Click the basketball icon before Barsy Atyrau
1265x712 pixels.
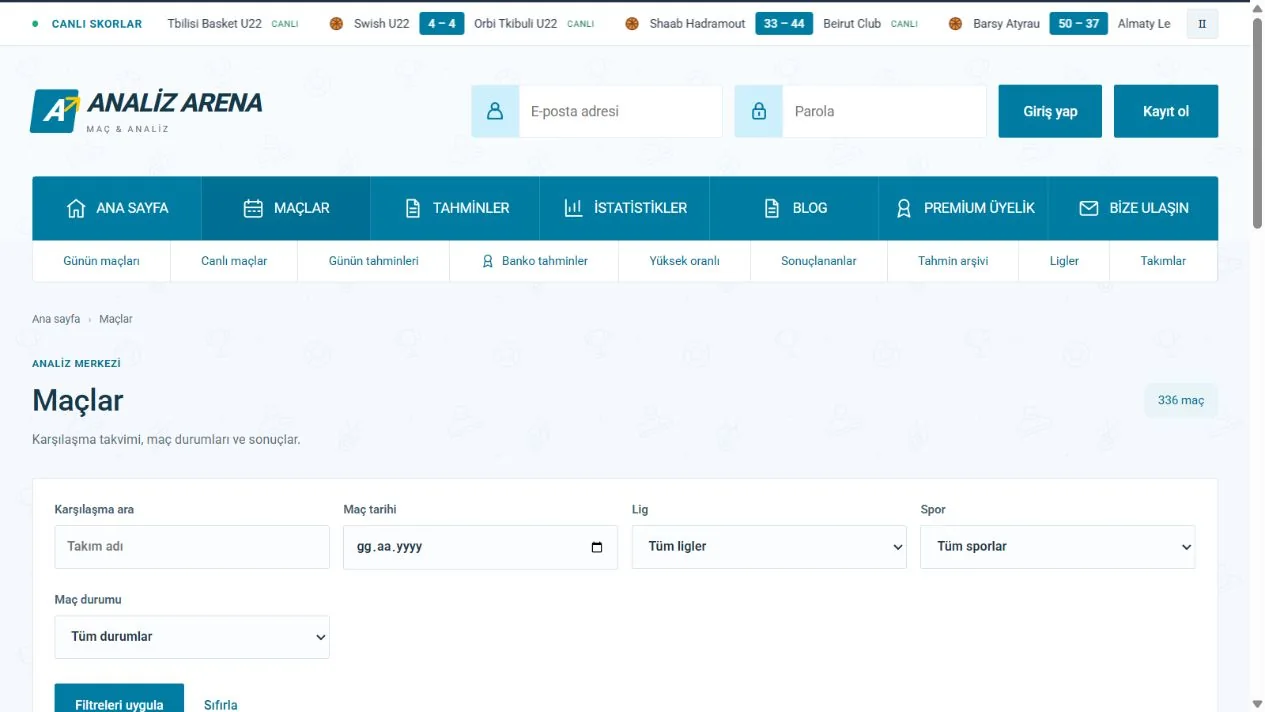[x=956, y=24]
